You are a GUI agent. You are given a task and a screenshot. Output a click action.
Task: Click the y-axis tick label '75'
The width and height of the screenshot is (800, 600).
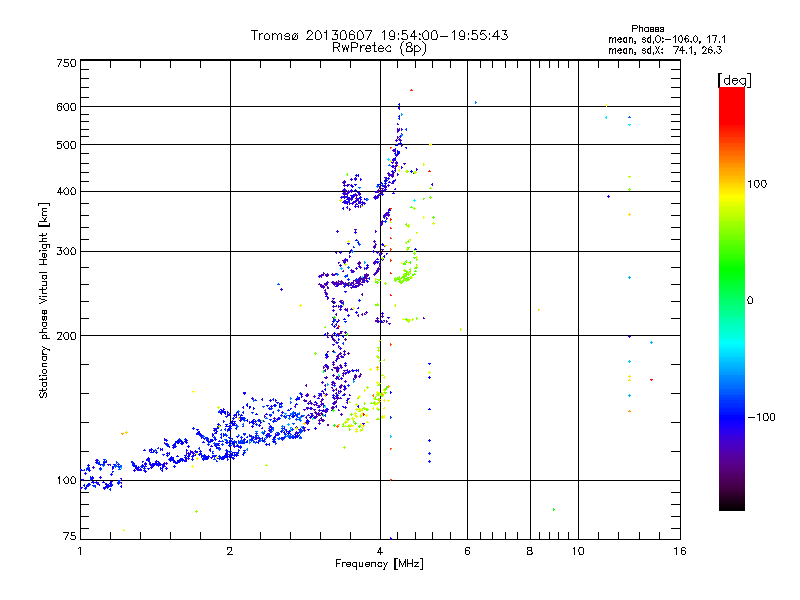tap(70, 536)
